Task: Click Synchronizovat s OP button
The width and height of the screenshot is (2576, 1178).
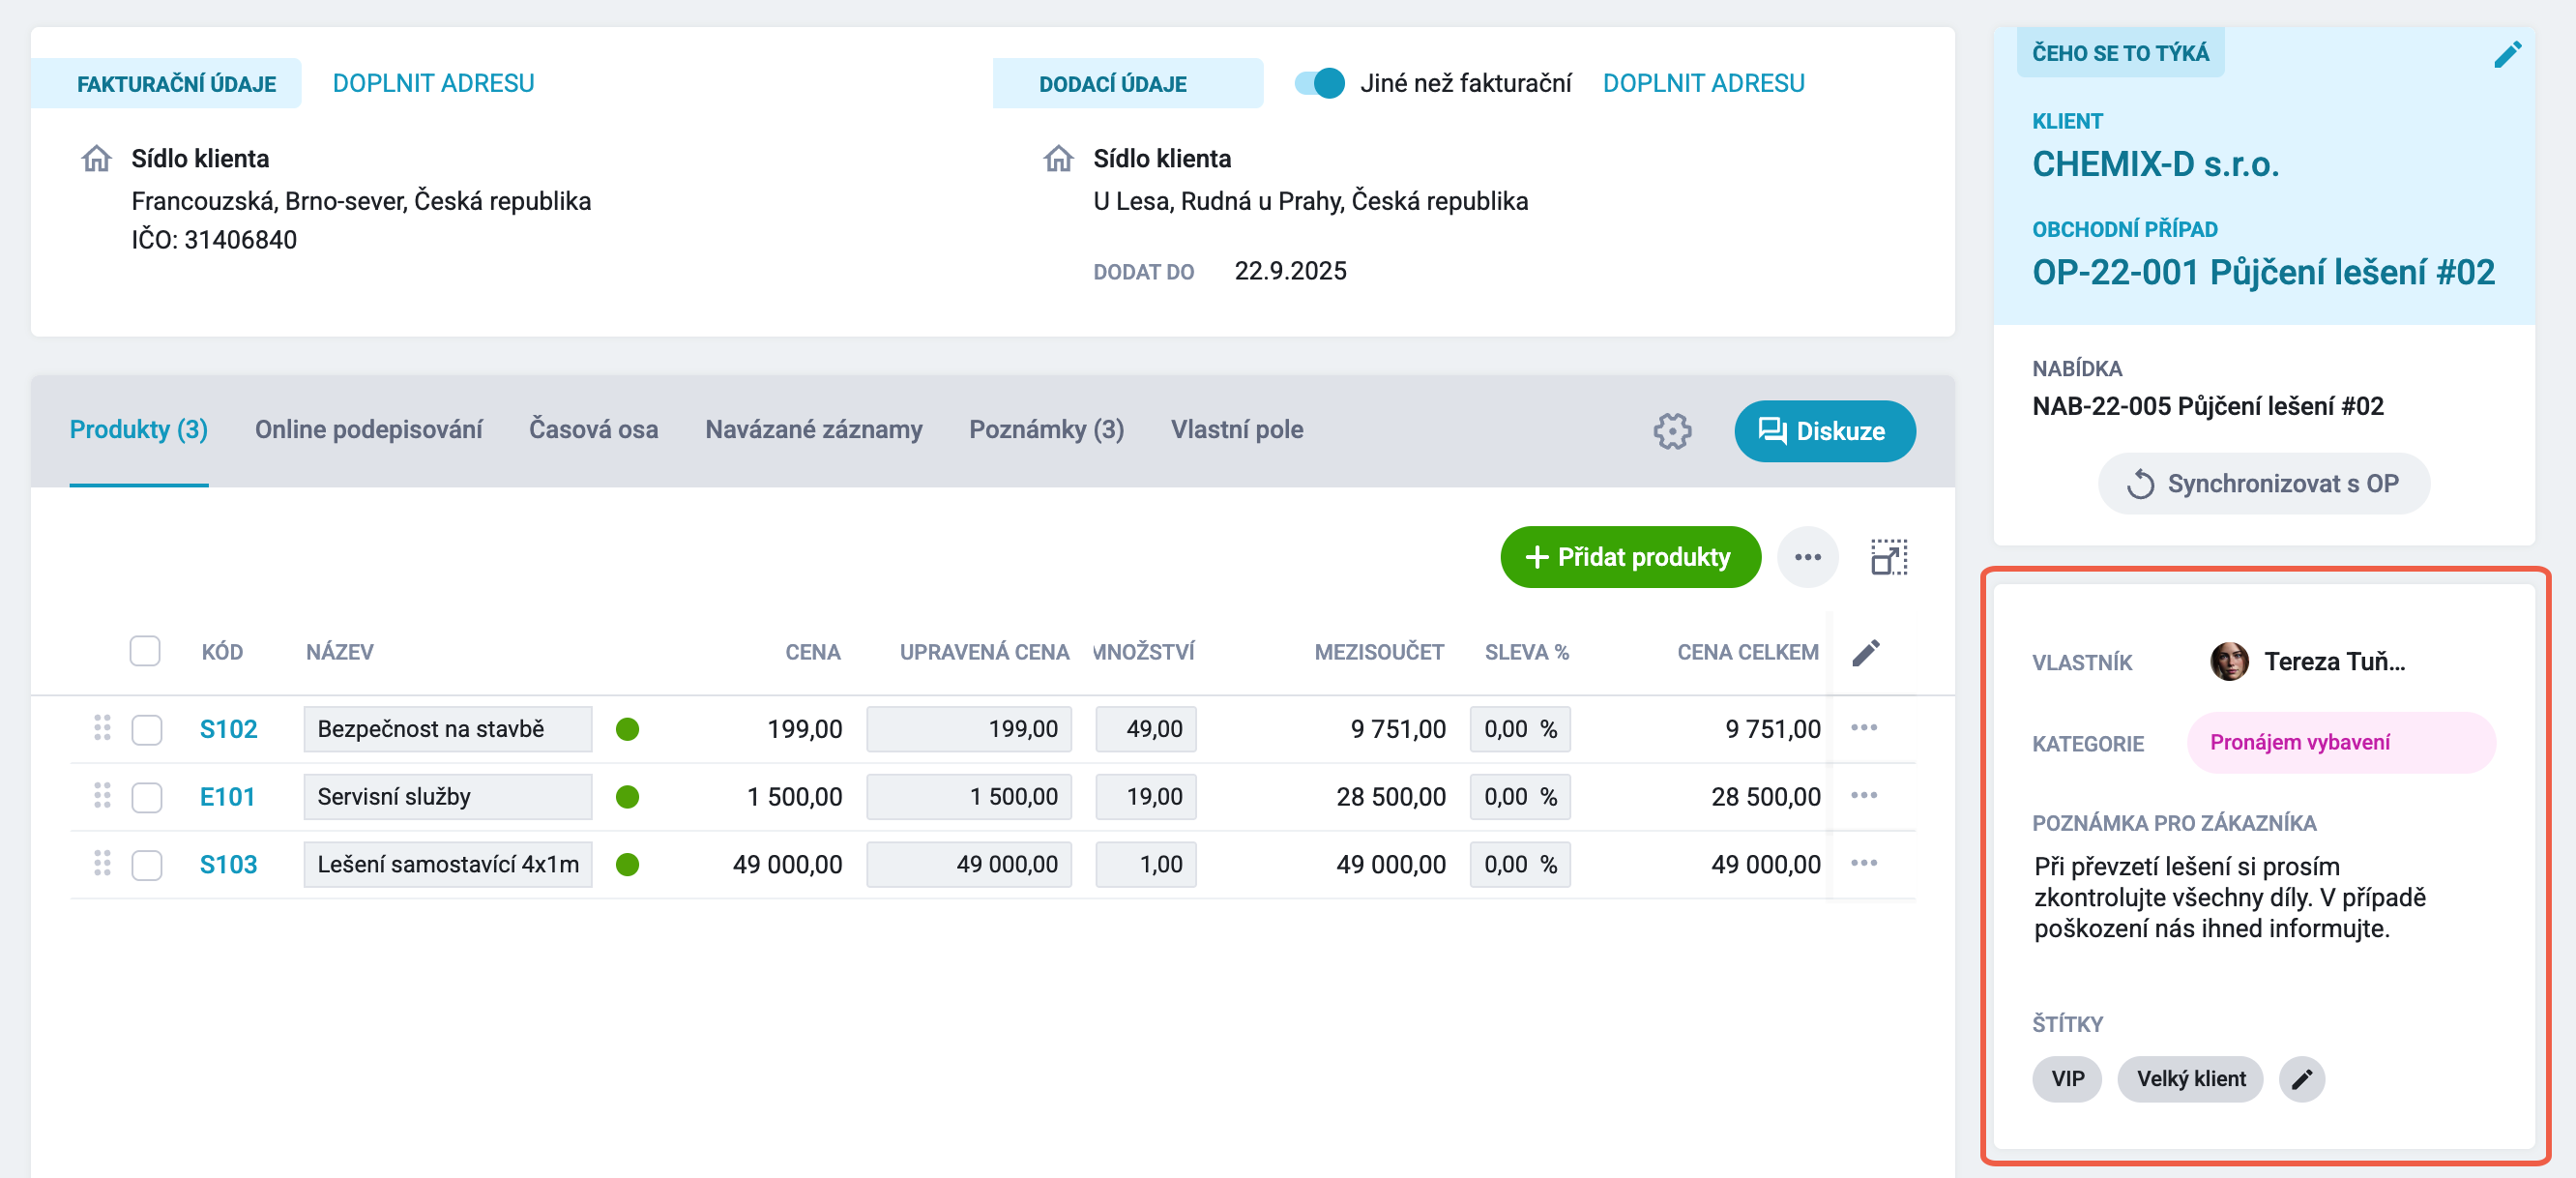Action: click(x=2263, y=484)
